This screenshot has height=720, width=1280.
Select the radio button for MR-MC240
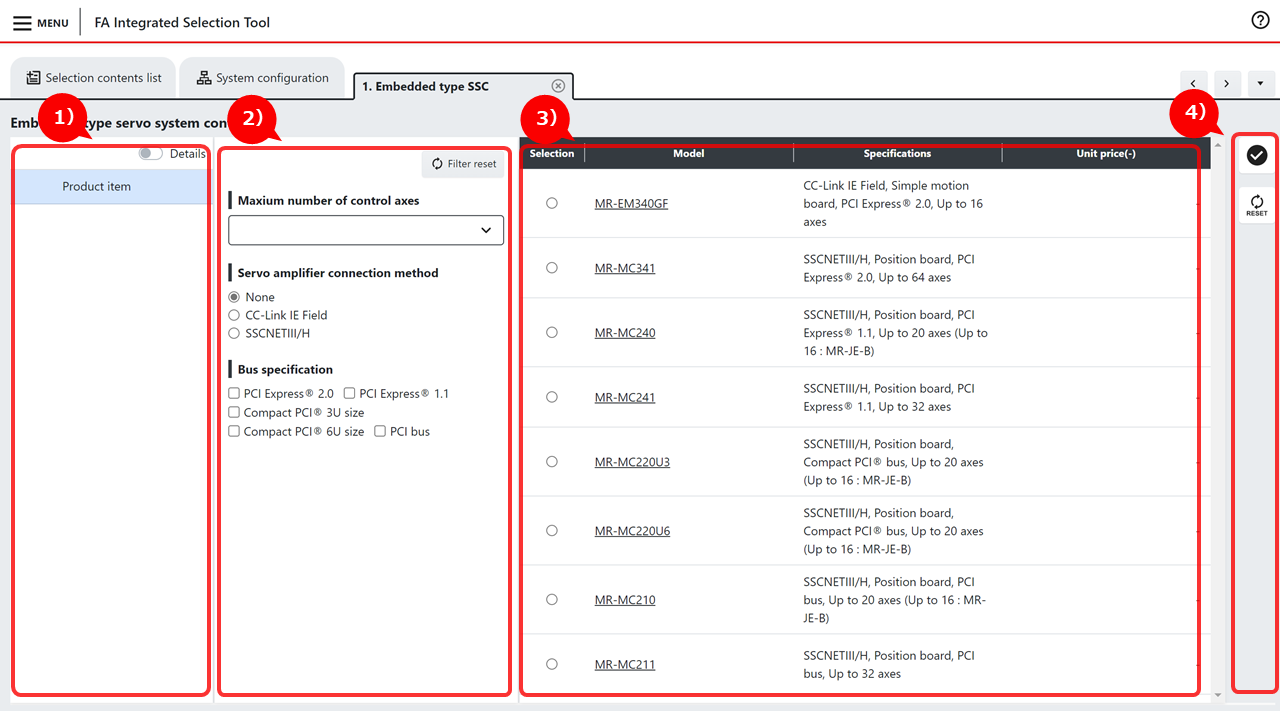tap(552, 332)
